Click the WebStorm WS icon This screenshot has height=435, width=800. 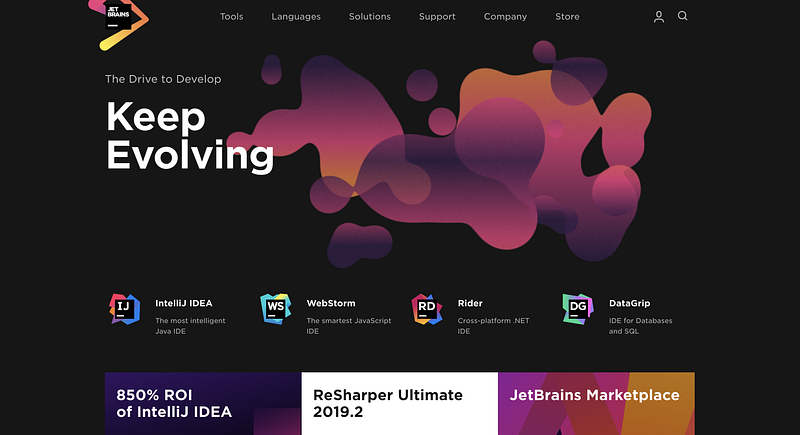point(276,309)
